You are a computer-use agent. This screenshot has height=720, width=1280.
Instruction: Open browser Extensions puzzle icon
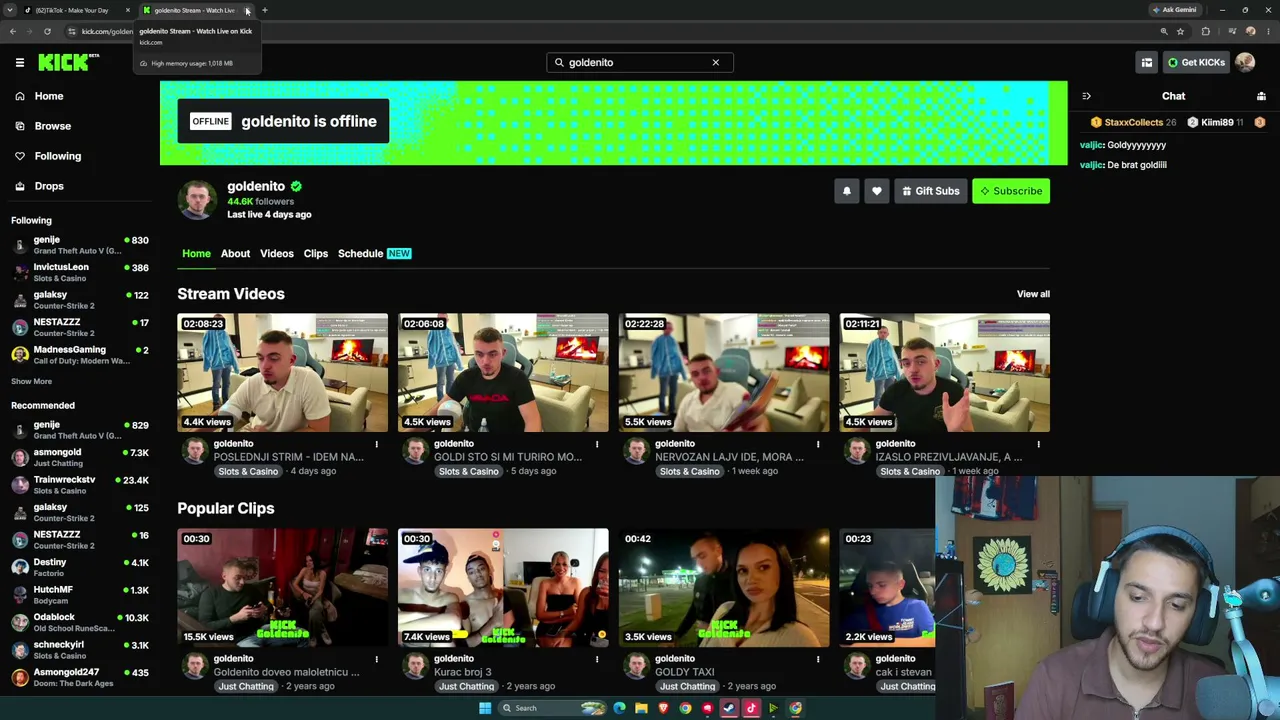point(1205,31)
